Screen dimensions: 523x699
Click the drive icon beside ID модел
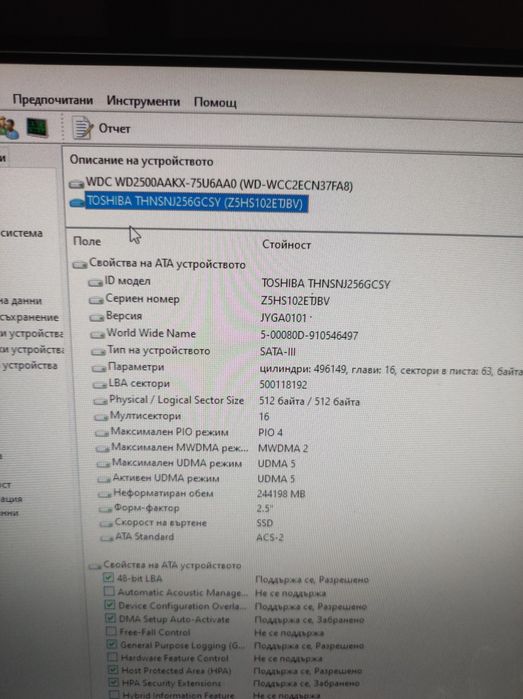(x=95, y=283)
